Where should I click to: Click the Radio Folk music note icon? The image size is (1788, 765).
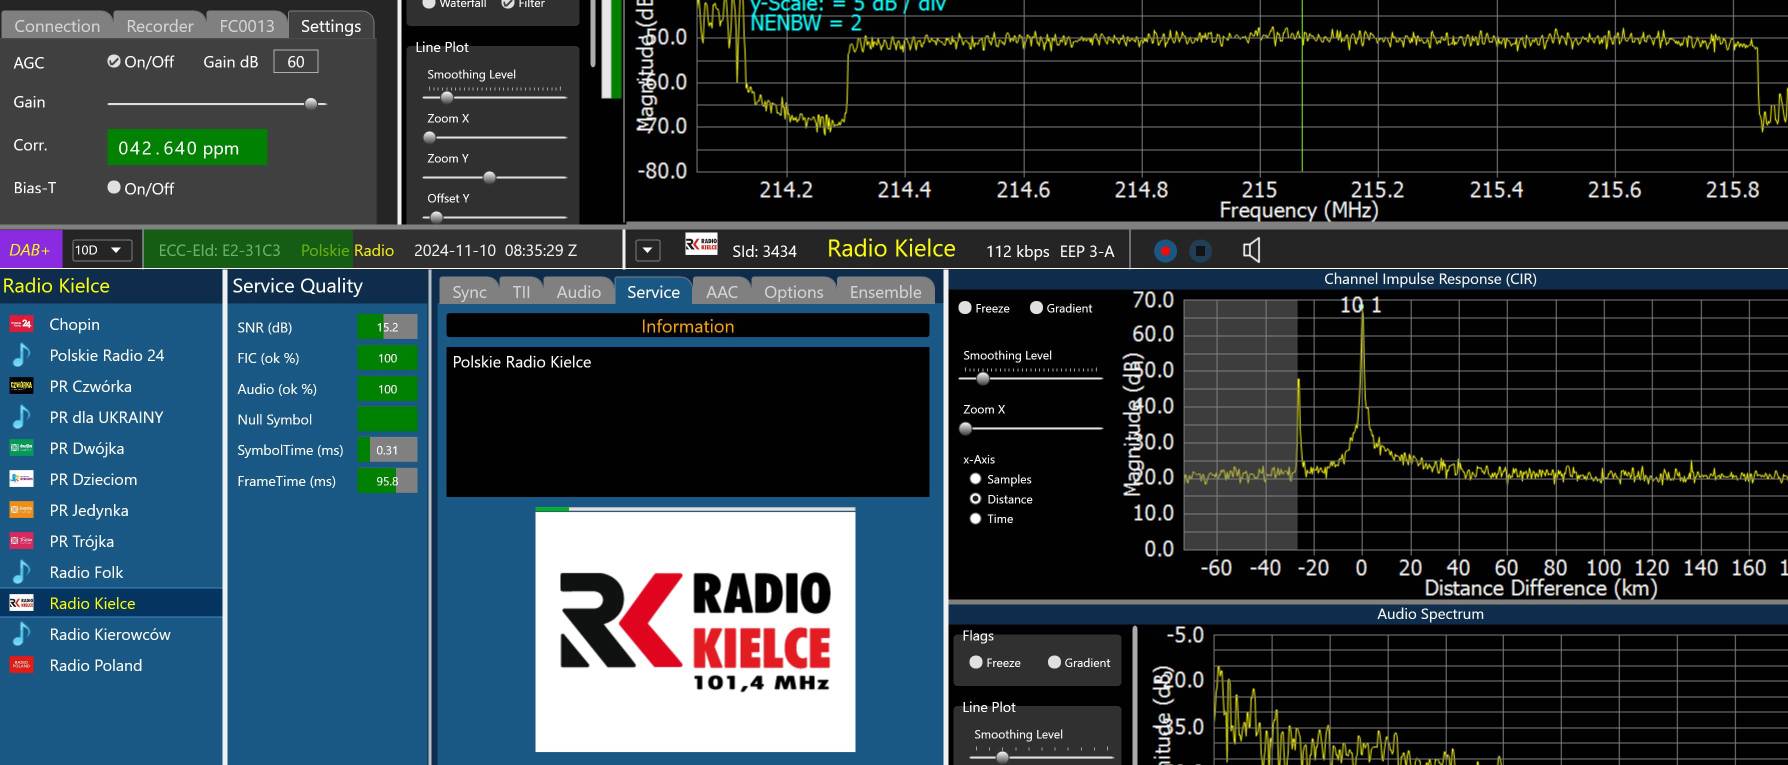coord(21,572)
